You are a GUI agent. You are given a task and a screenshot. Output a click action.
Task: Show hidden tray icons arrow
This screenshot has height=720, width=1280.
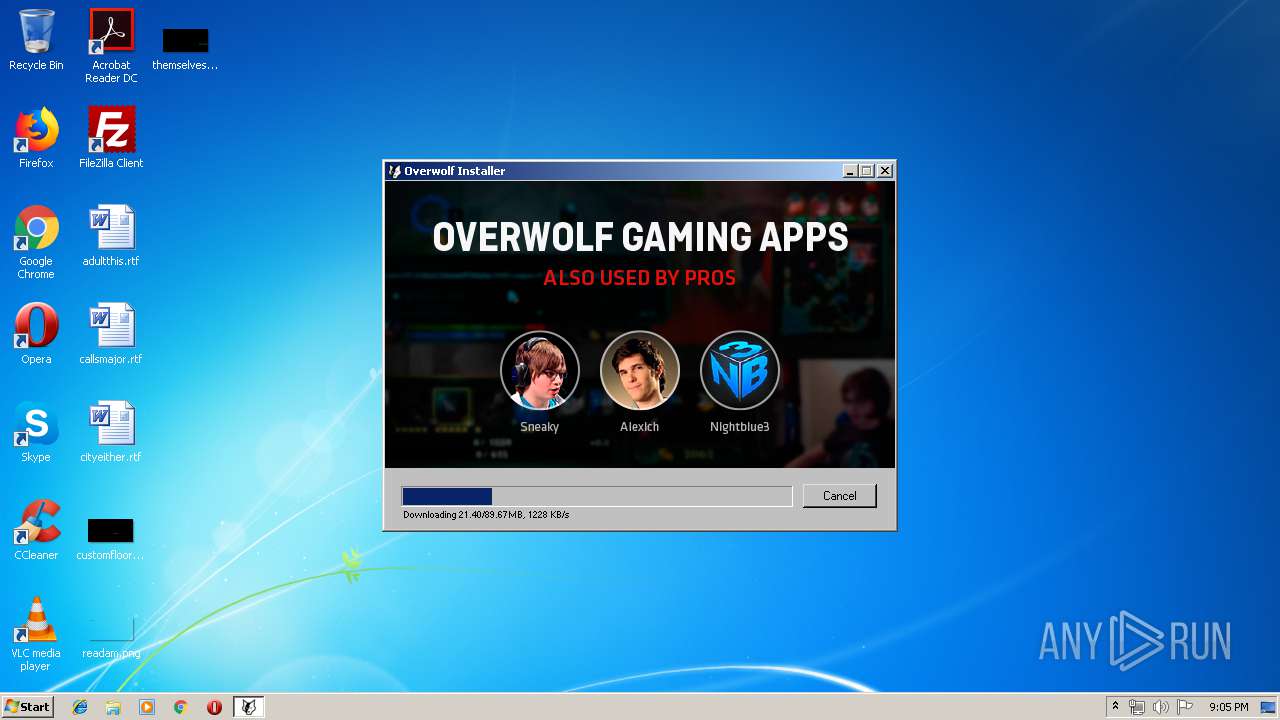pos(1115,707)
